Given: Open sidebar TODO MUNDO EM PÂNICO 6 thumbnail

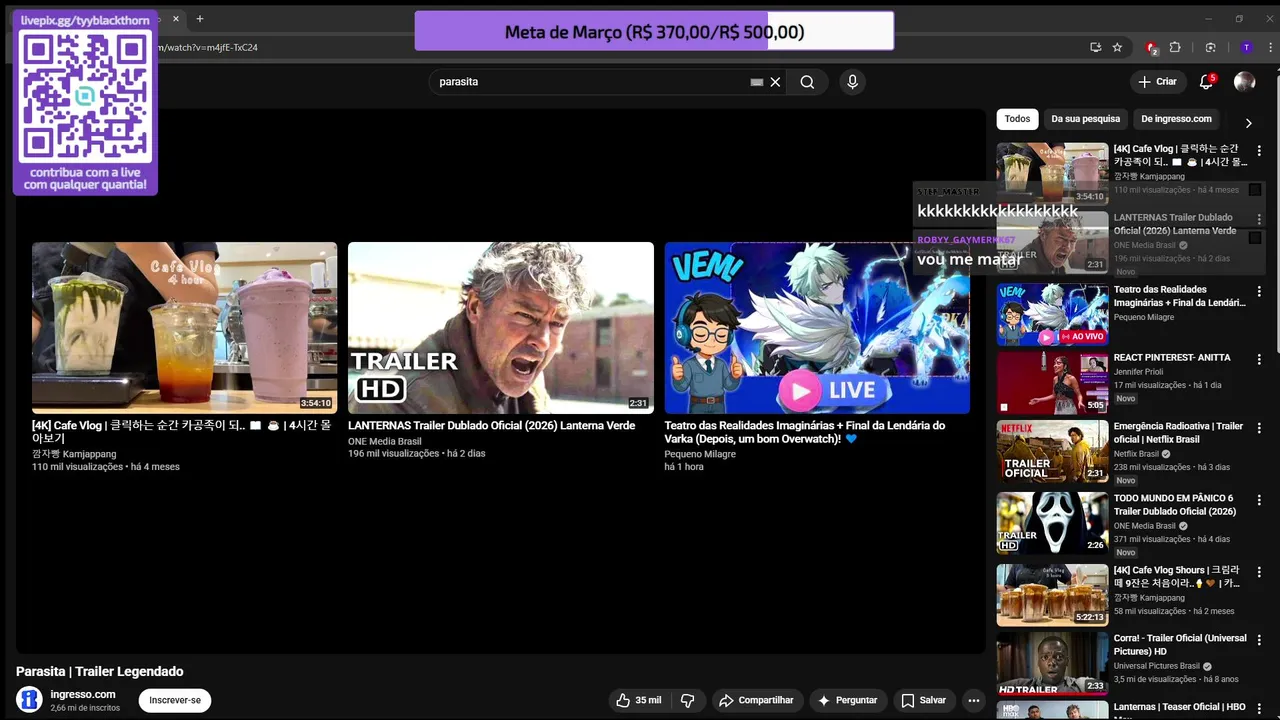Looking at the screenshot, I should [x=1052, y=523].
